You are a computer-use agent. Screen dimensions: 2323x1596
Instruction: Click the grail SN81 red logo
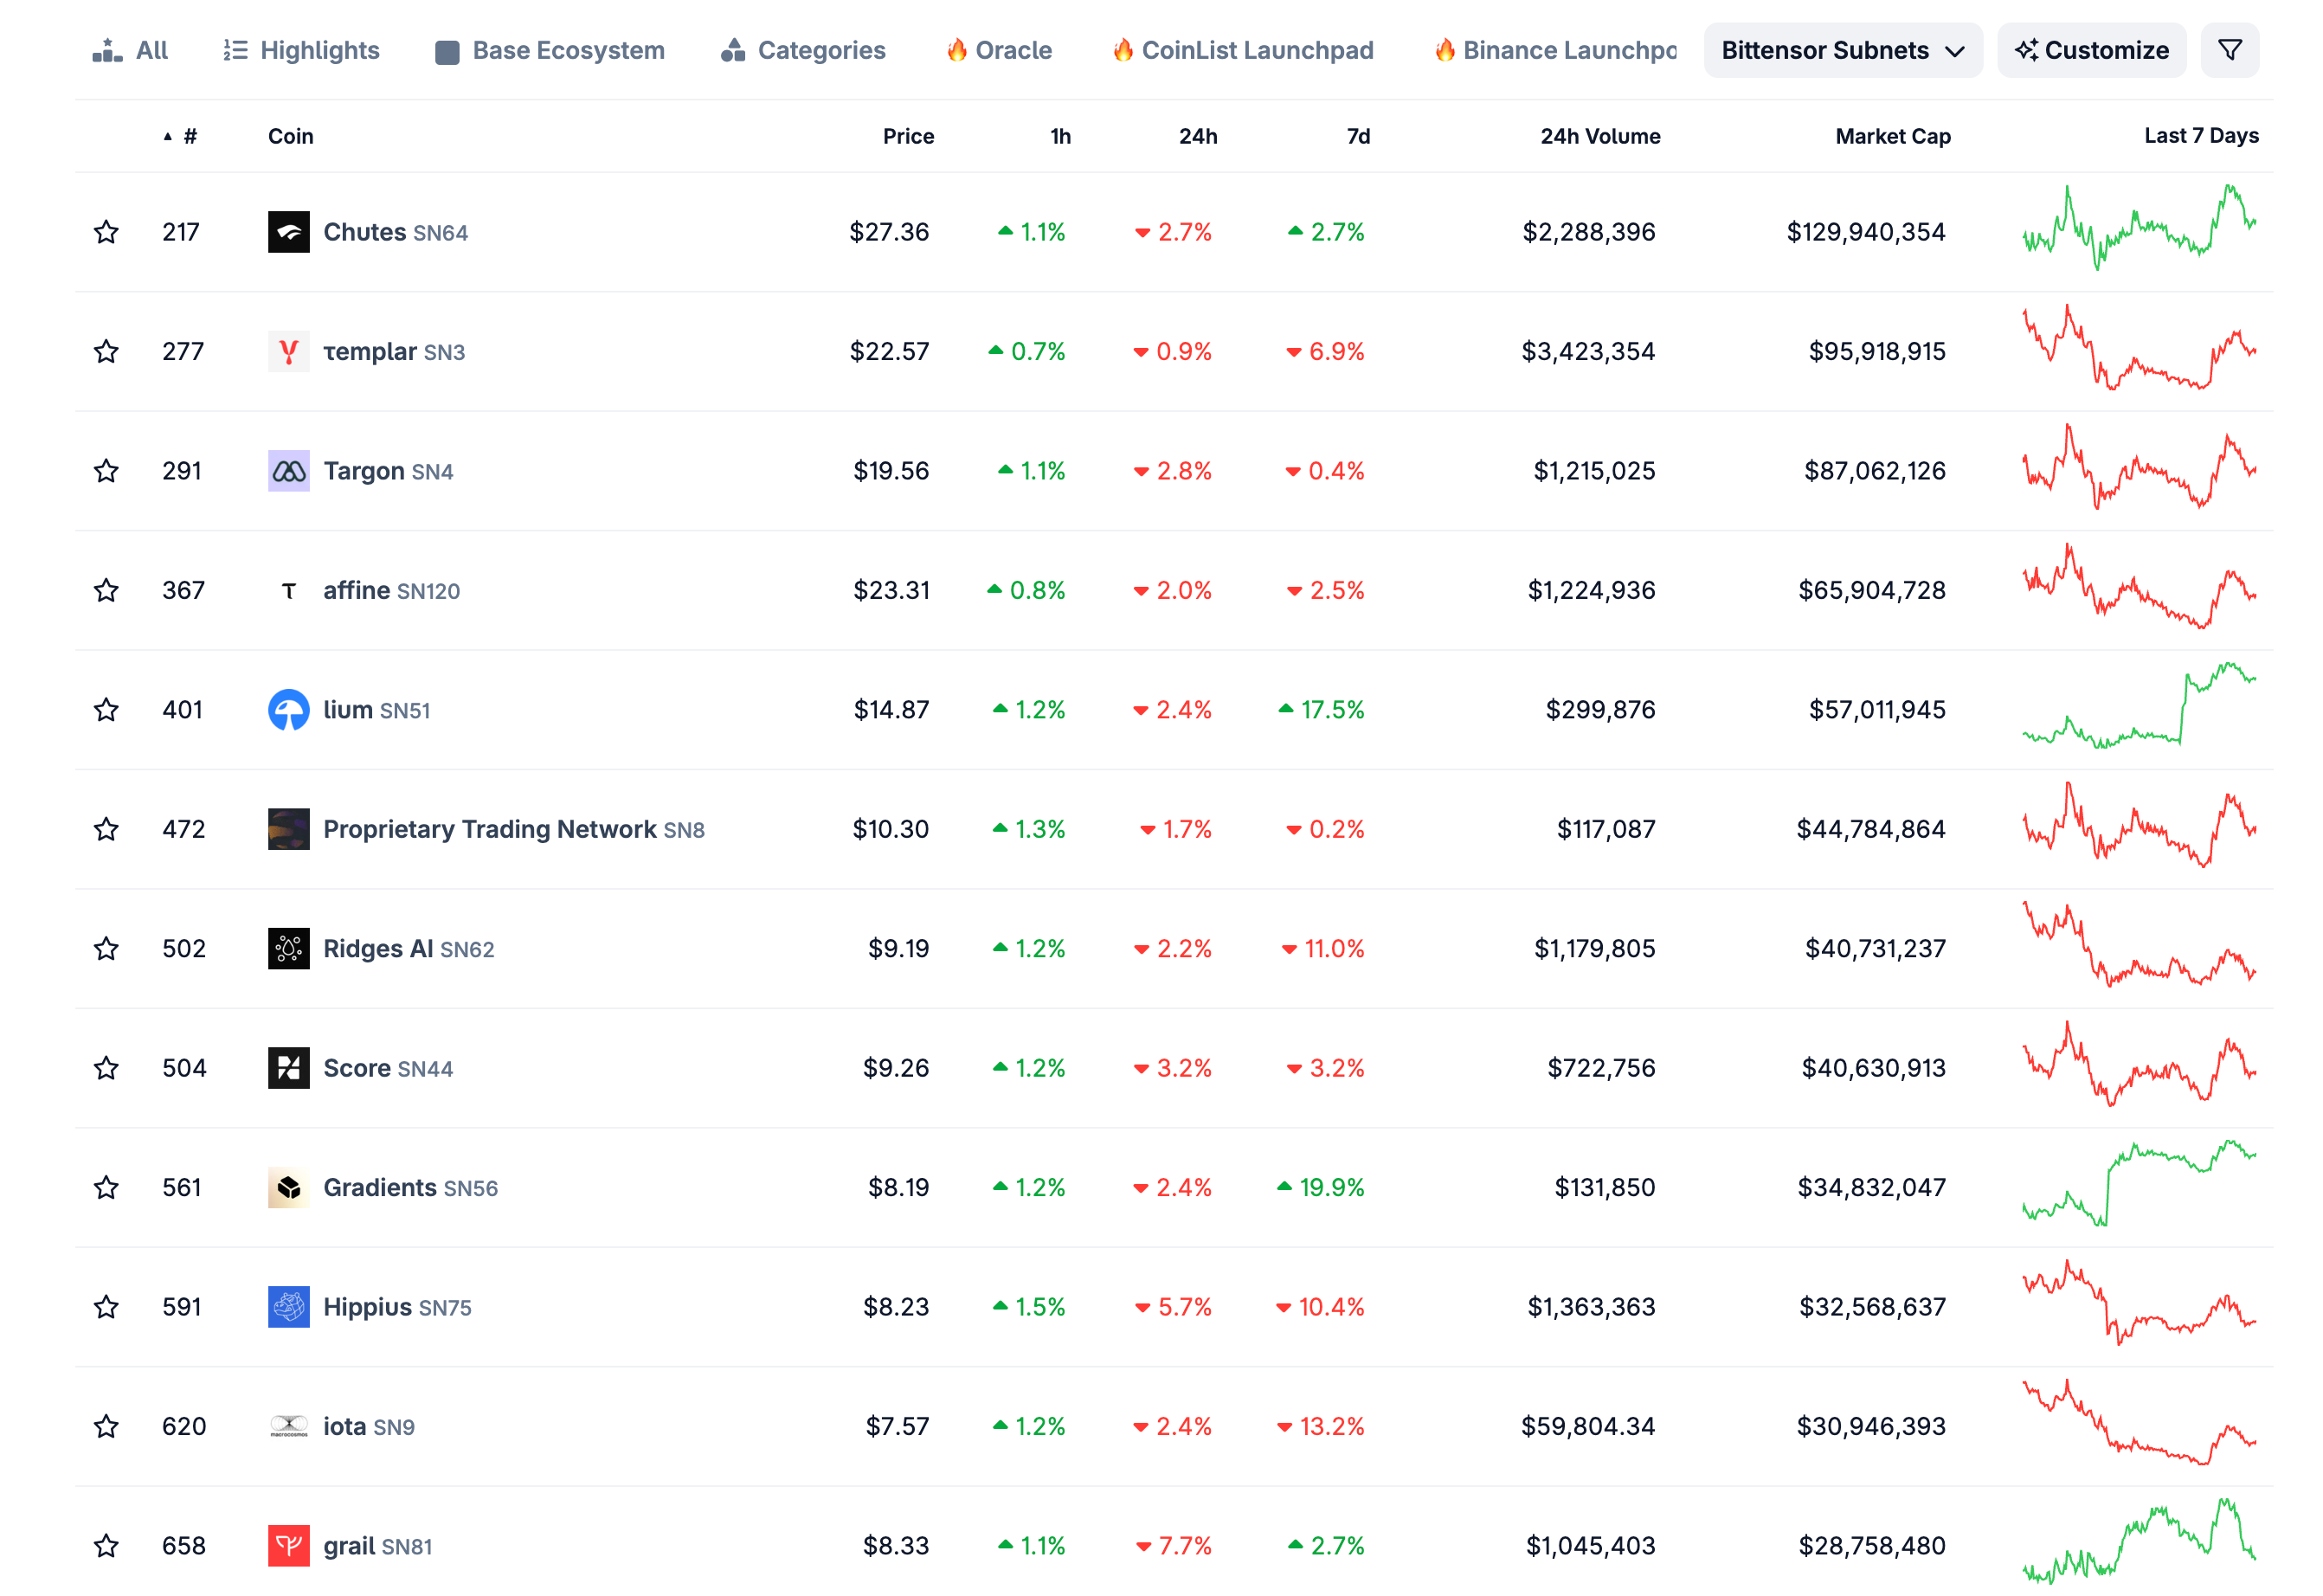click(288, 1545)
